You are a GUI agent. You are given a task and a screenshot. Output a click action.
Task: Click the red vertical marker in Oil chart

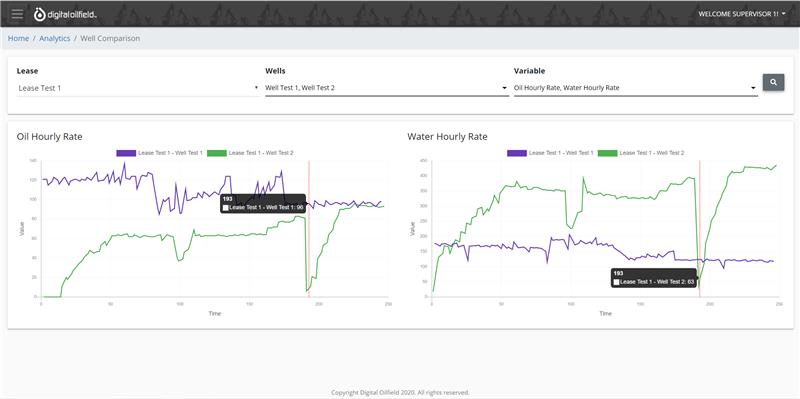[x=309, y=229]
